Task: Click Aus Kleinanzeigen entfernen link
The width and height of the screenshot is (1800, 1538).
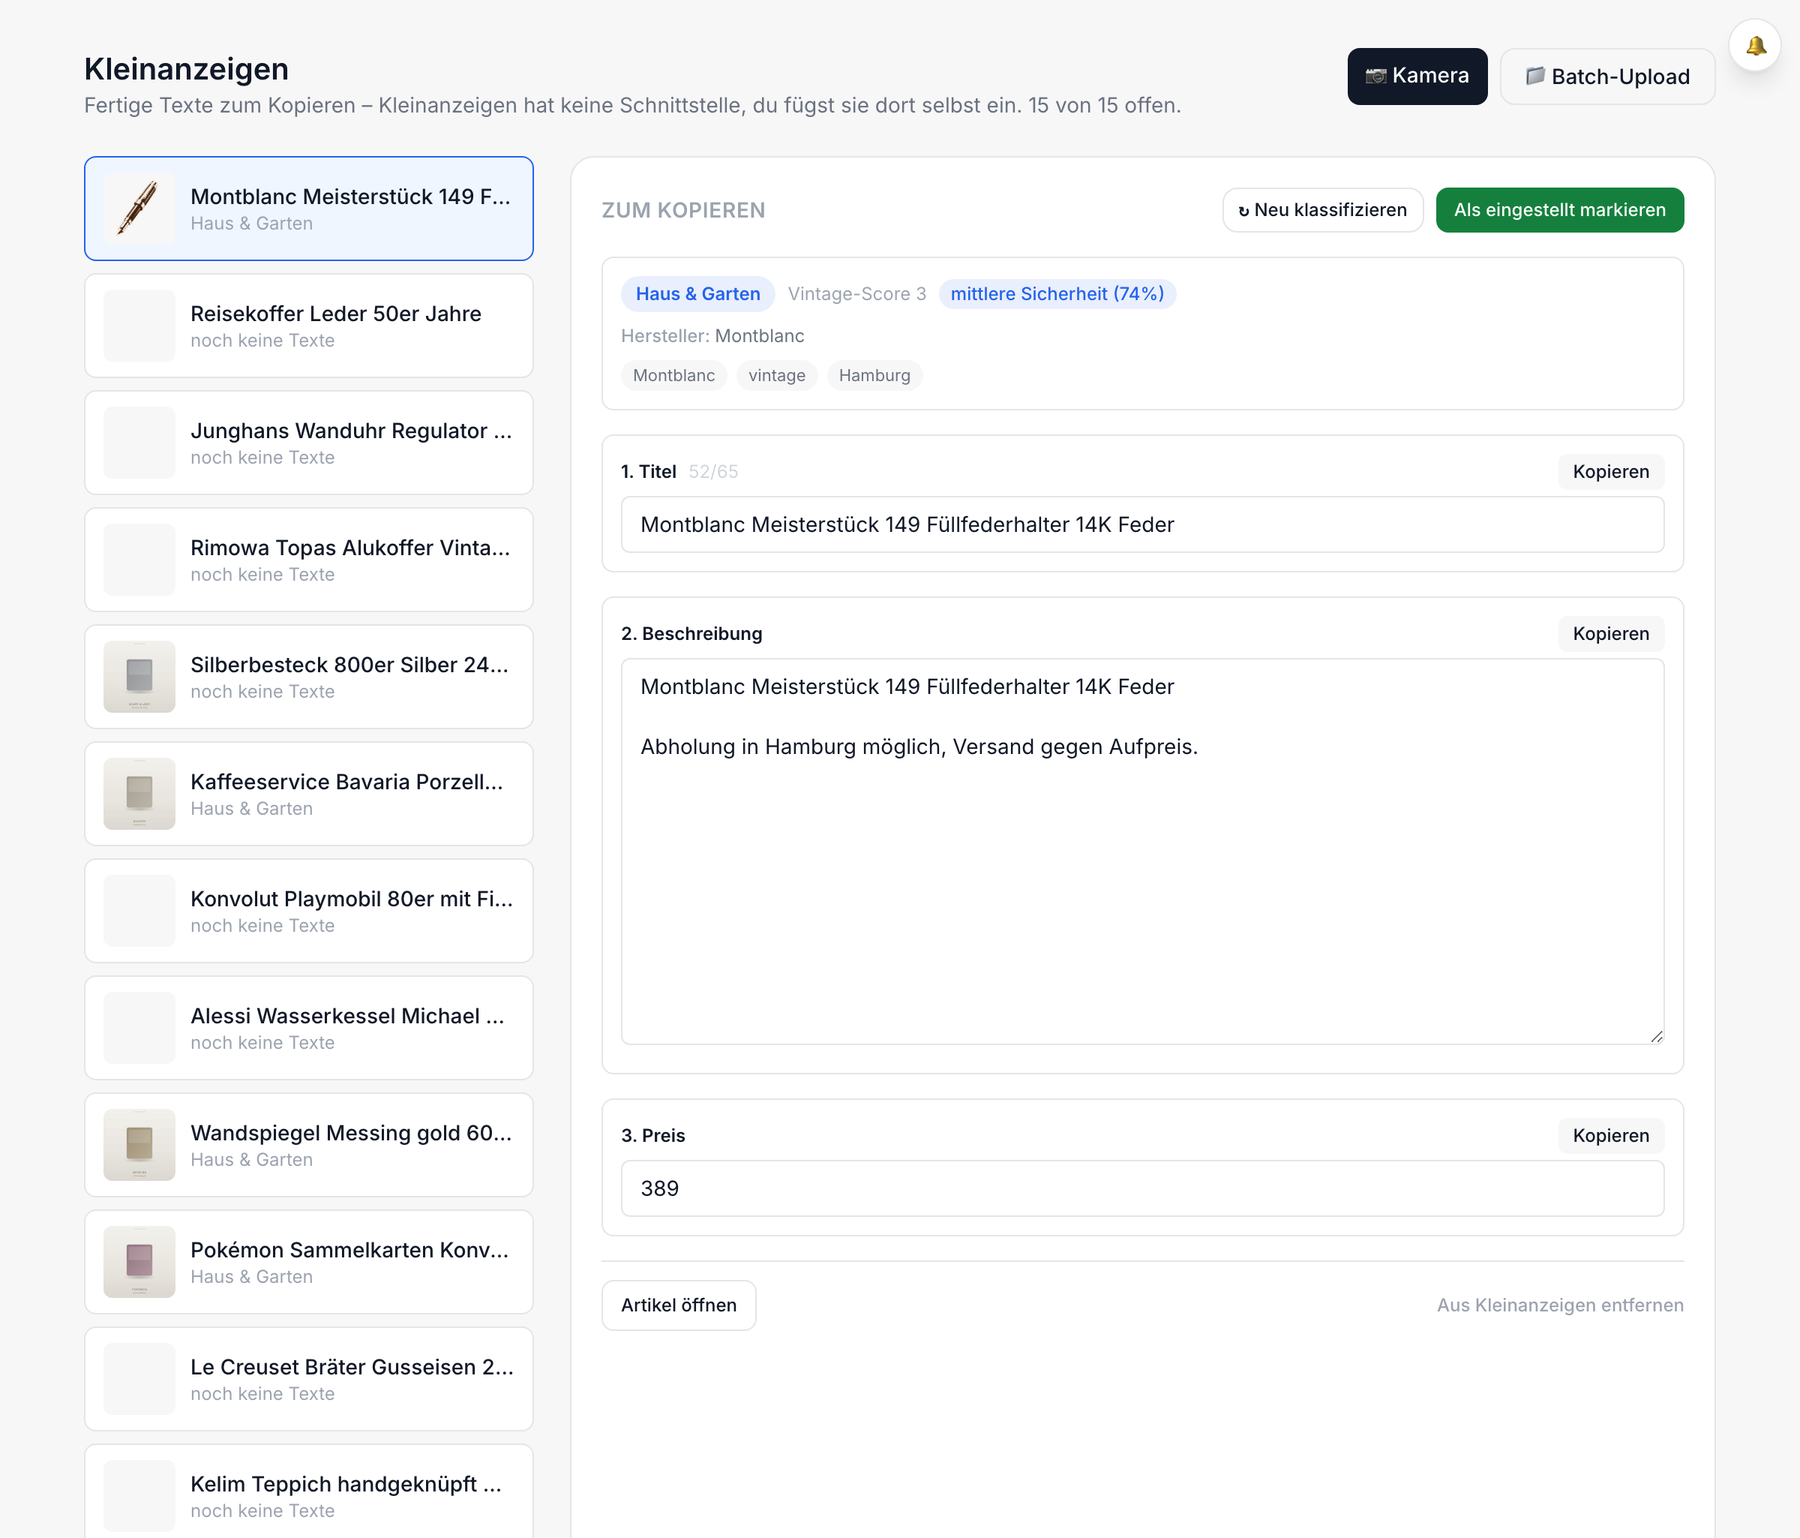Action: point(1560,1305)
